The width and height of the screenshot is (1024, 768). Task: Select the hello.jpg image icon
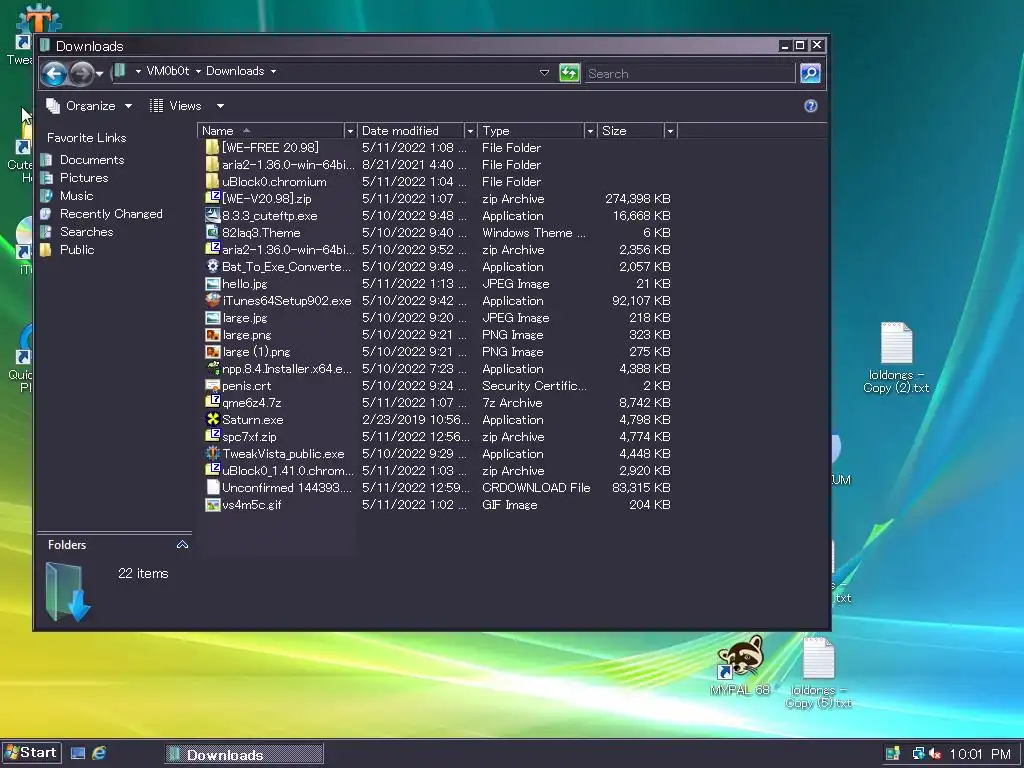tap(212, 283)
